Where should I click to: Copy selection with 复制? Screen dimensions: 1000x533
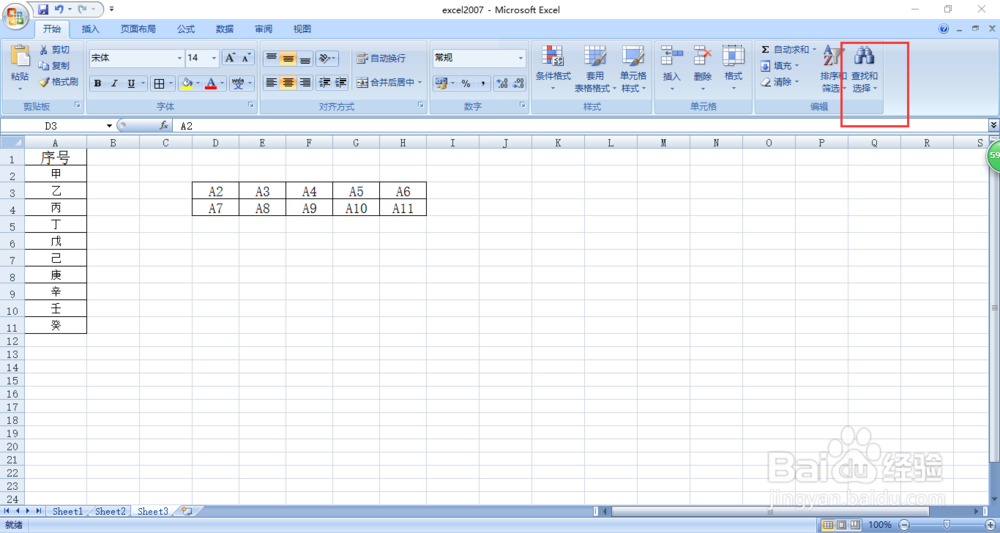pos(54,66)
